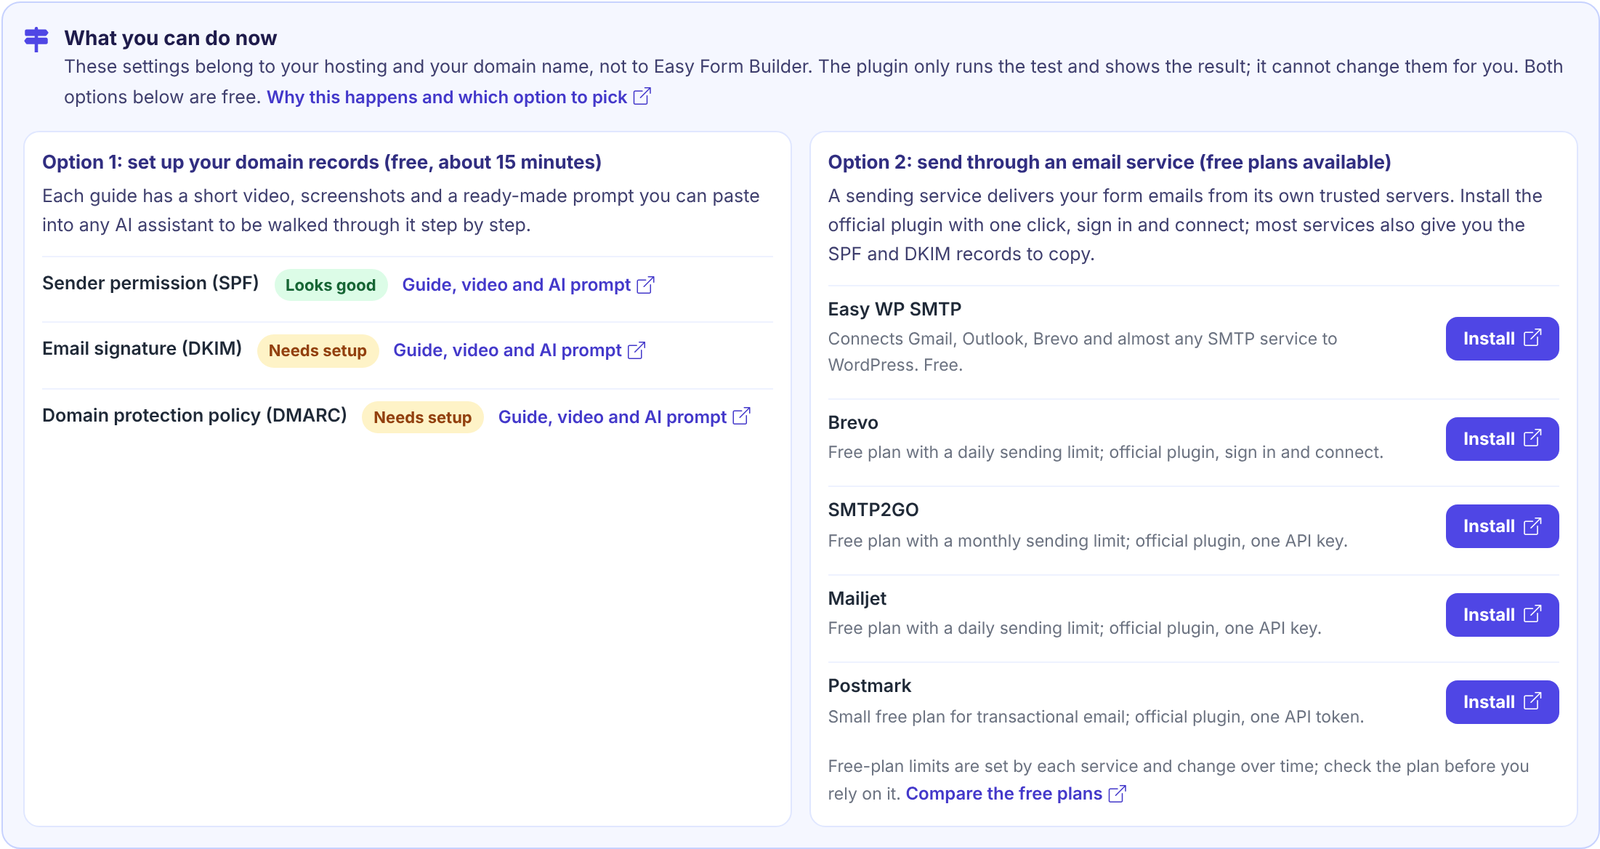Click the external-link icon on Mailjet's Install button
The image size is (1600, 849).
[x=1532, y=614]
